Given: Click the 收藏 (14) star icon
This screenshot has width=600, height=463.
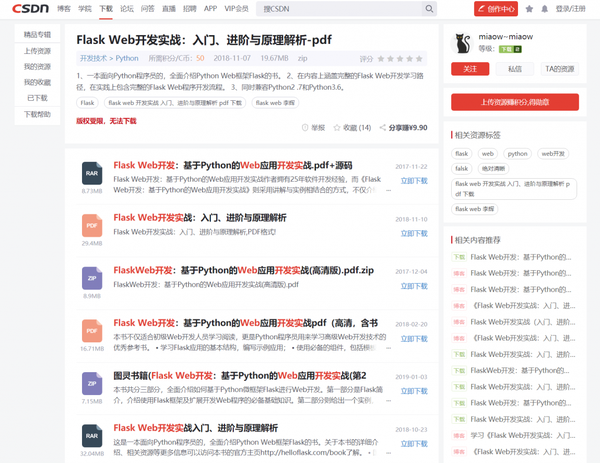Looking at the screenshot, I should pos(337,127).
